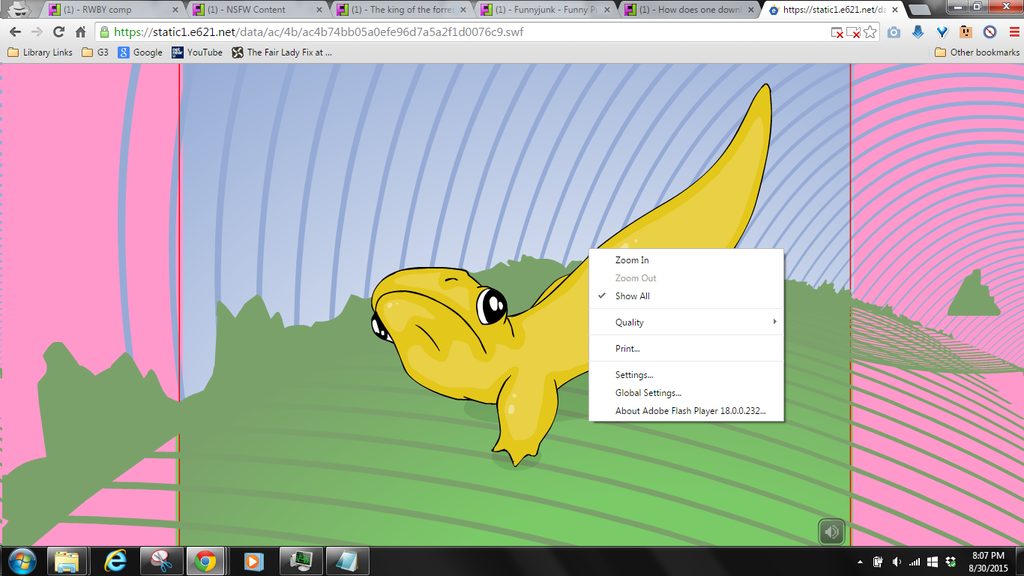Screen dimensions: 1024x576
Task: Choose Print from the context menu
Action: (627, 348)
